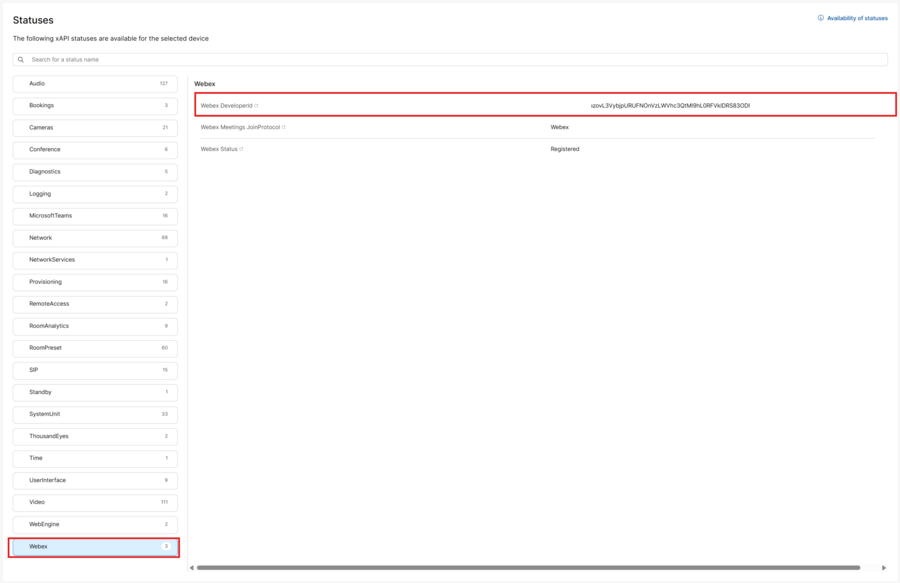Viewport: 900px width, 583px height.
Task: Open external link icon next to Webex Status
Action: coord(242,149)
